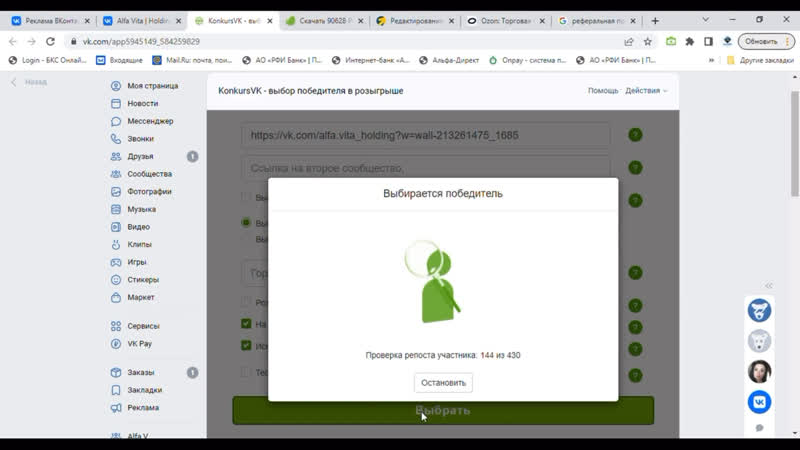Click browser address bar URL

click(x=141, y=41)
